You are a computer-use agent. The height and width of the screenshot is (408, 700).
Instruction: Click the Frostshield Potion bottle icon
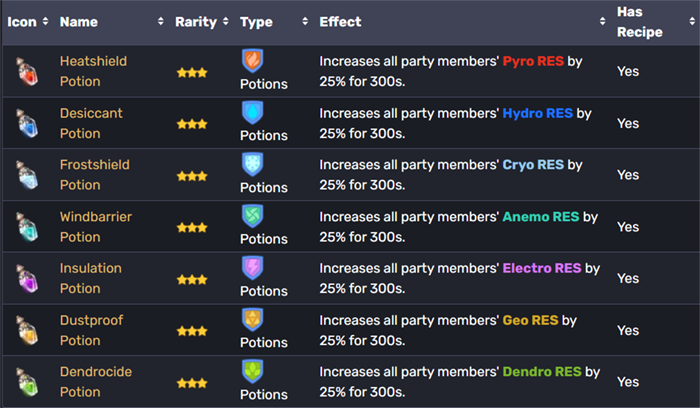tap(24, 175)
